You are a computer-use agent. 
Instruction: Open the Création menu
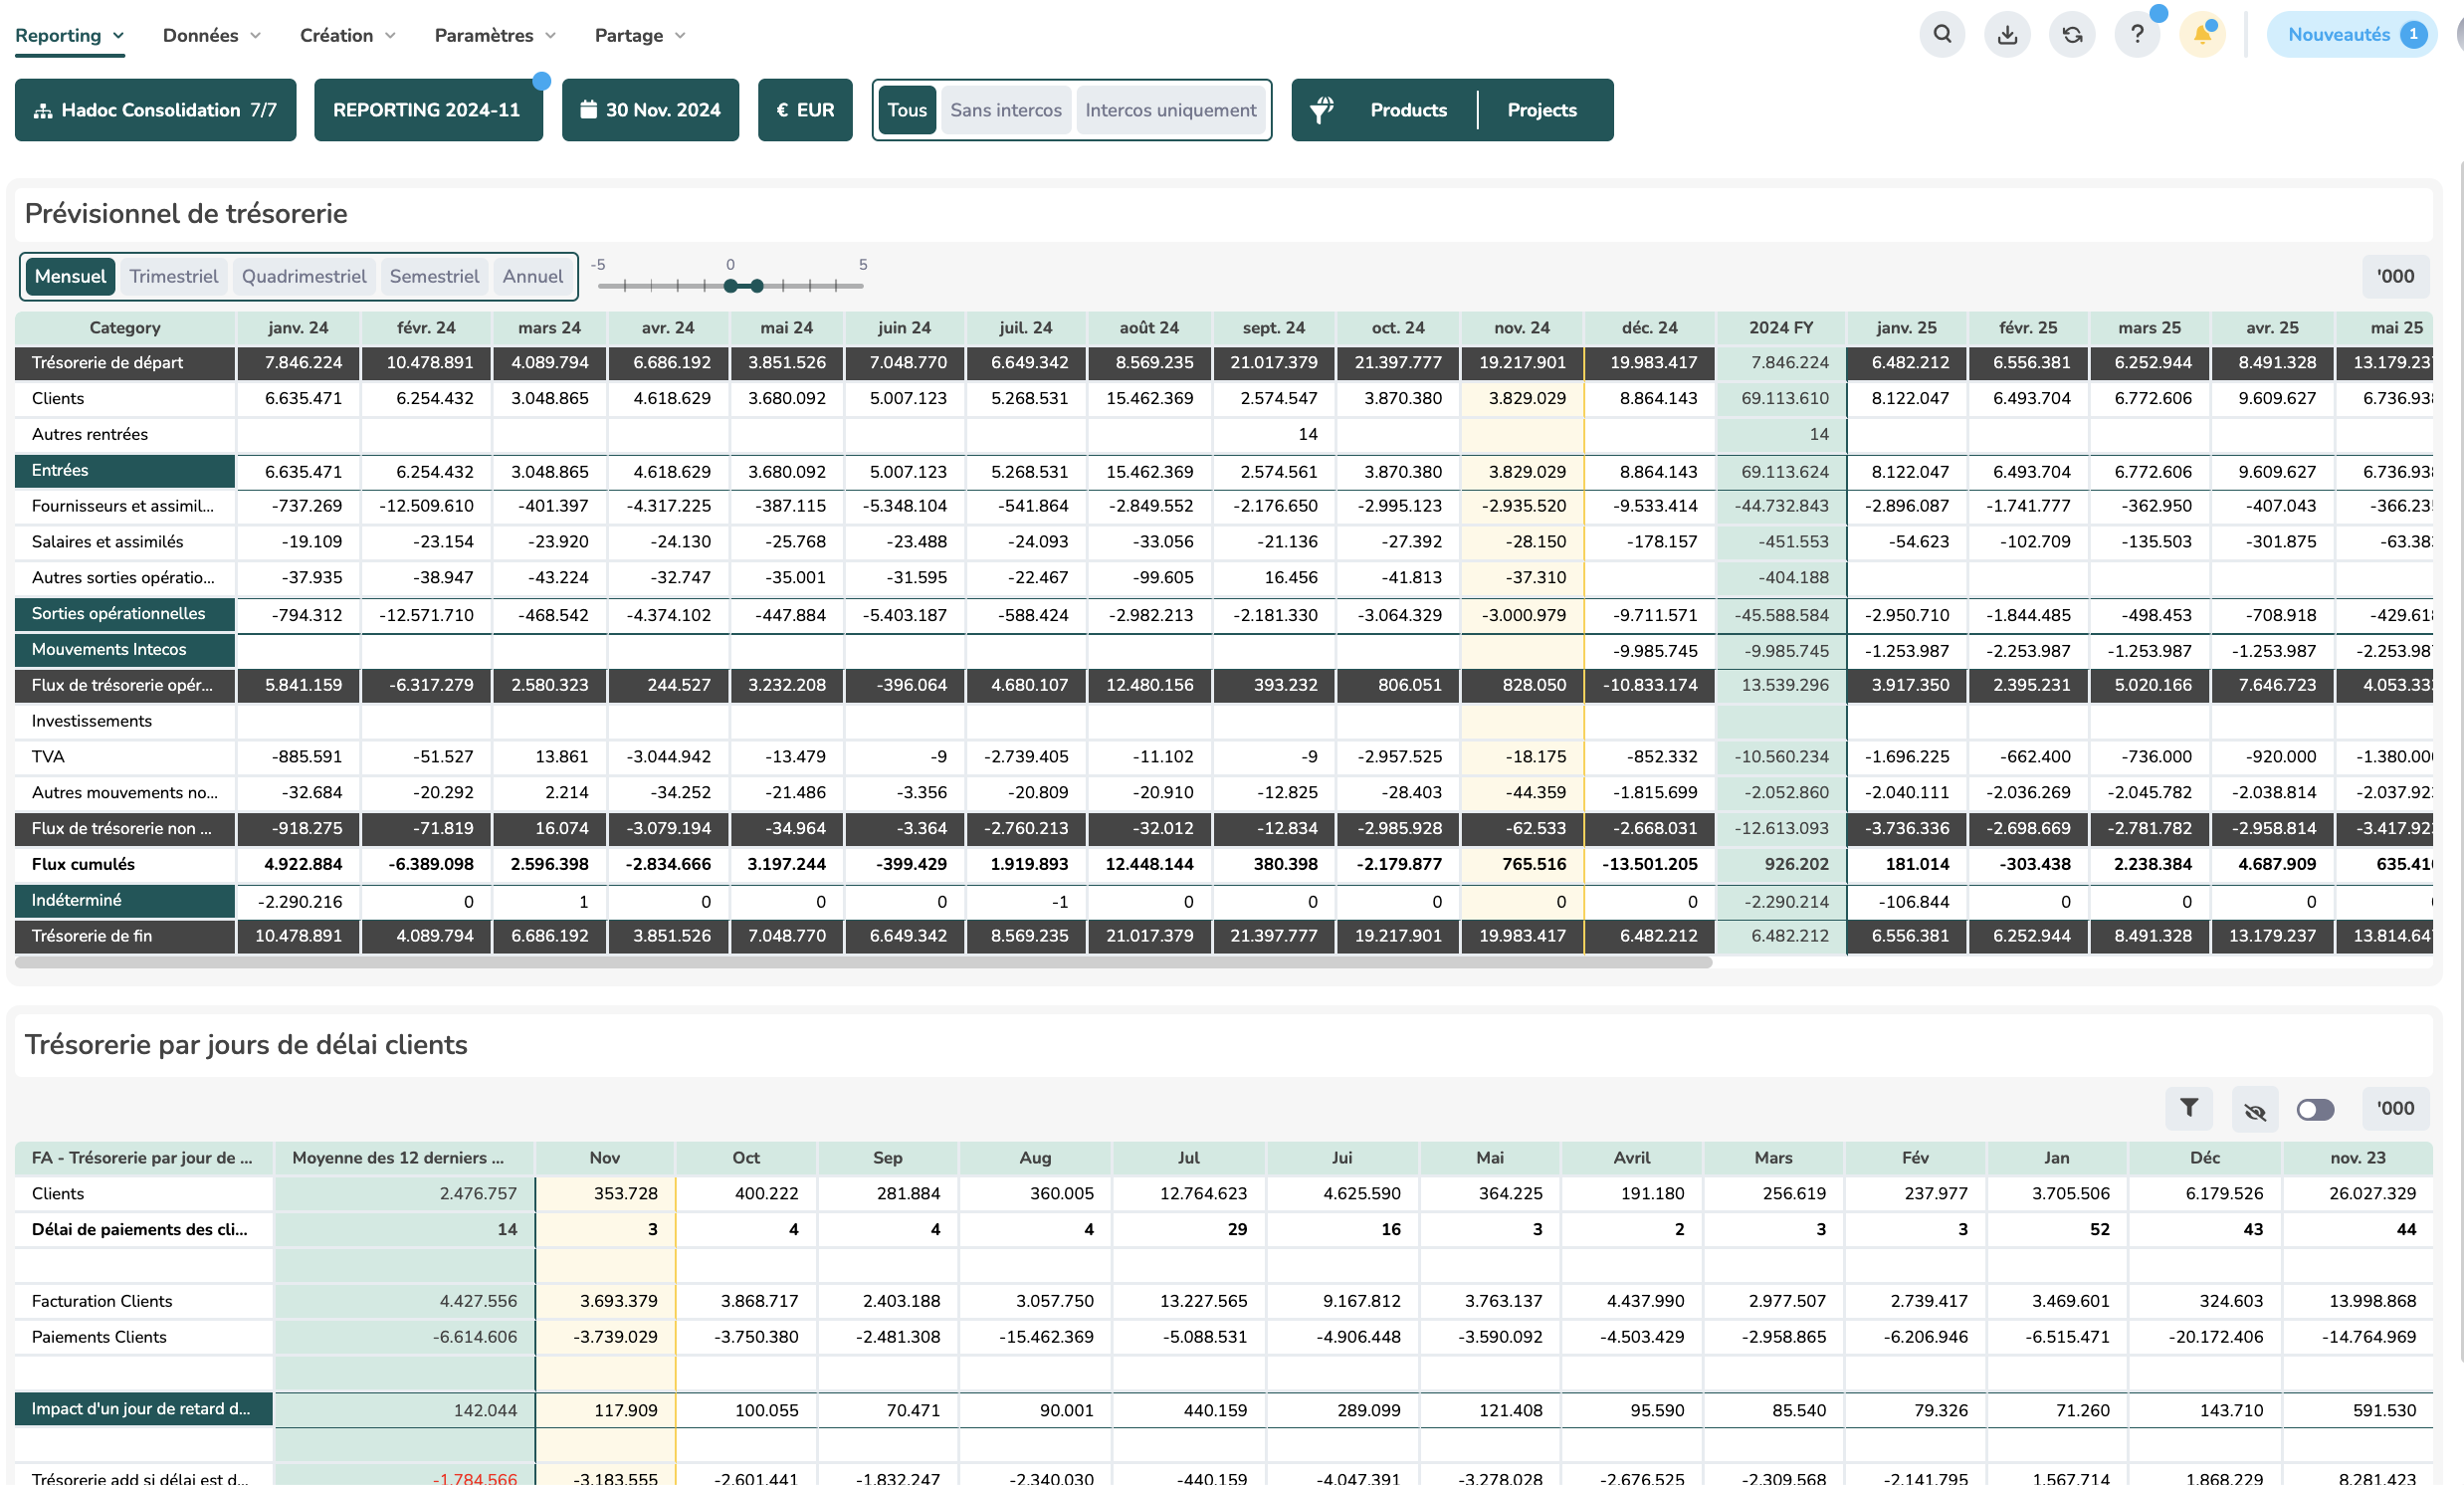click(x=348, y=35)
